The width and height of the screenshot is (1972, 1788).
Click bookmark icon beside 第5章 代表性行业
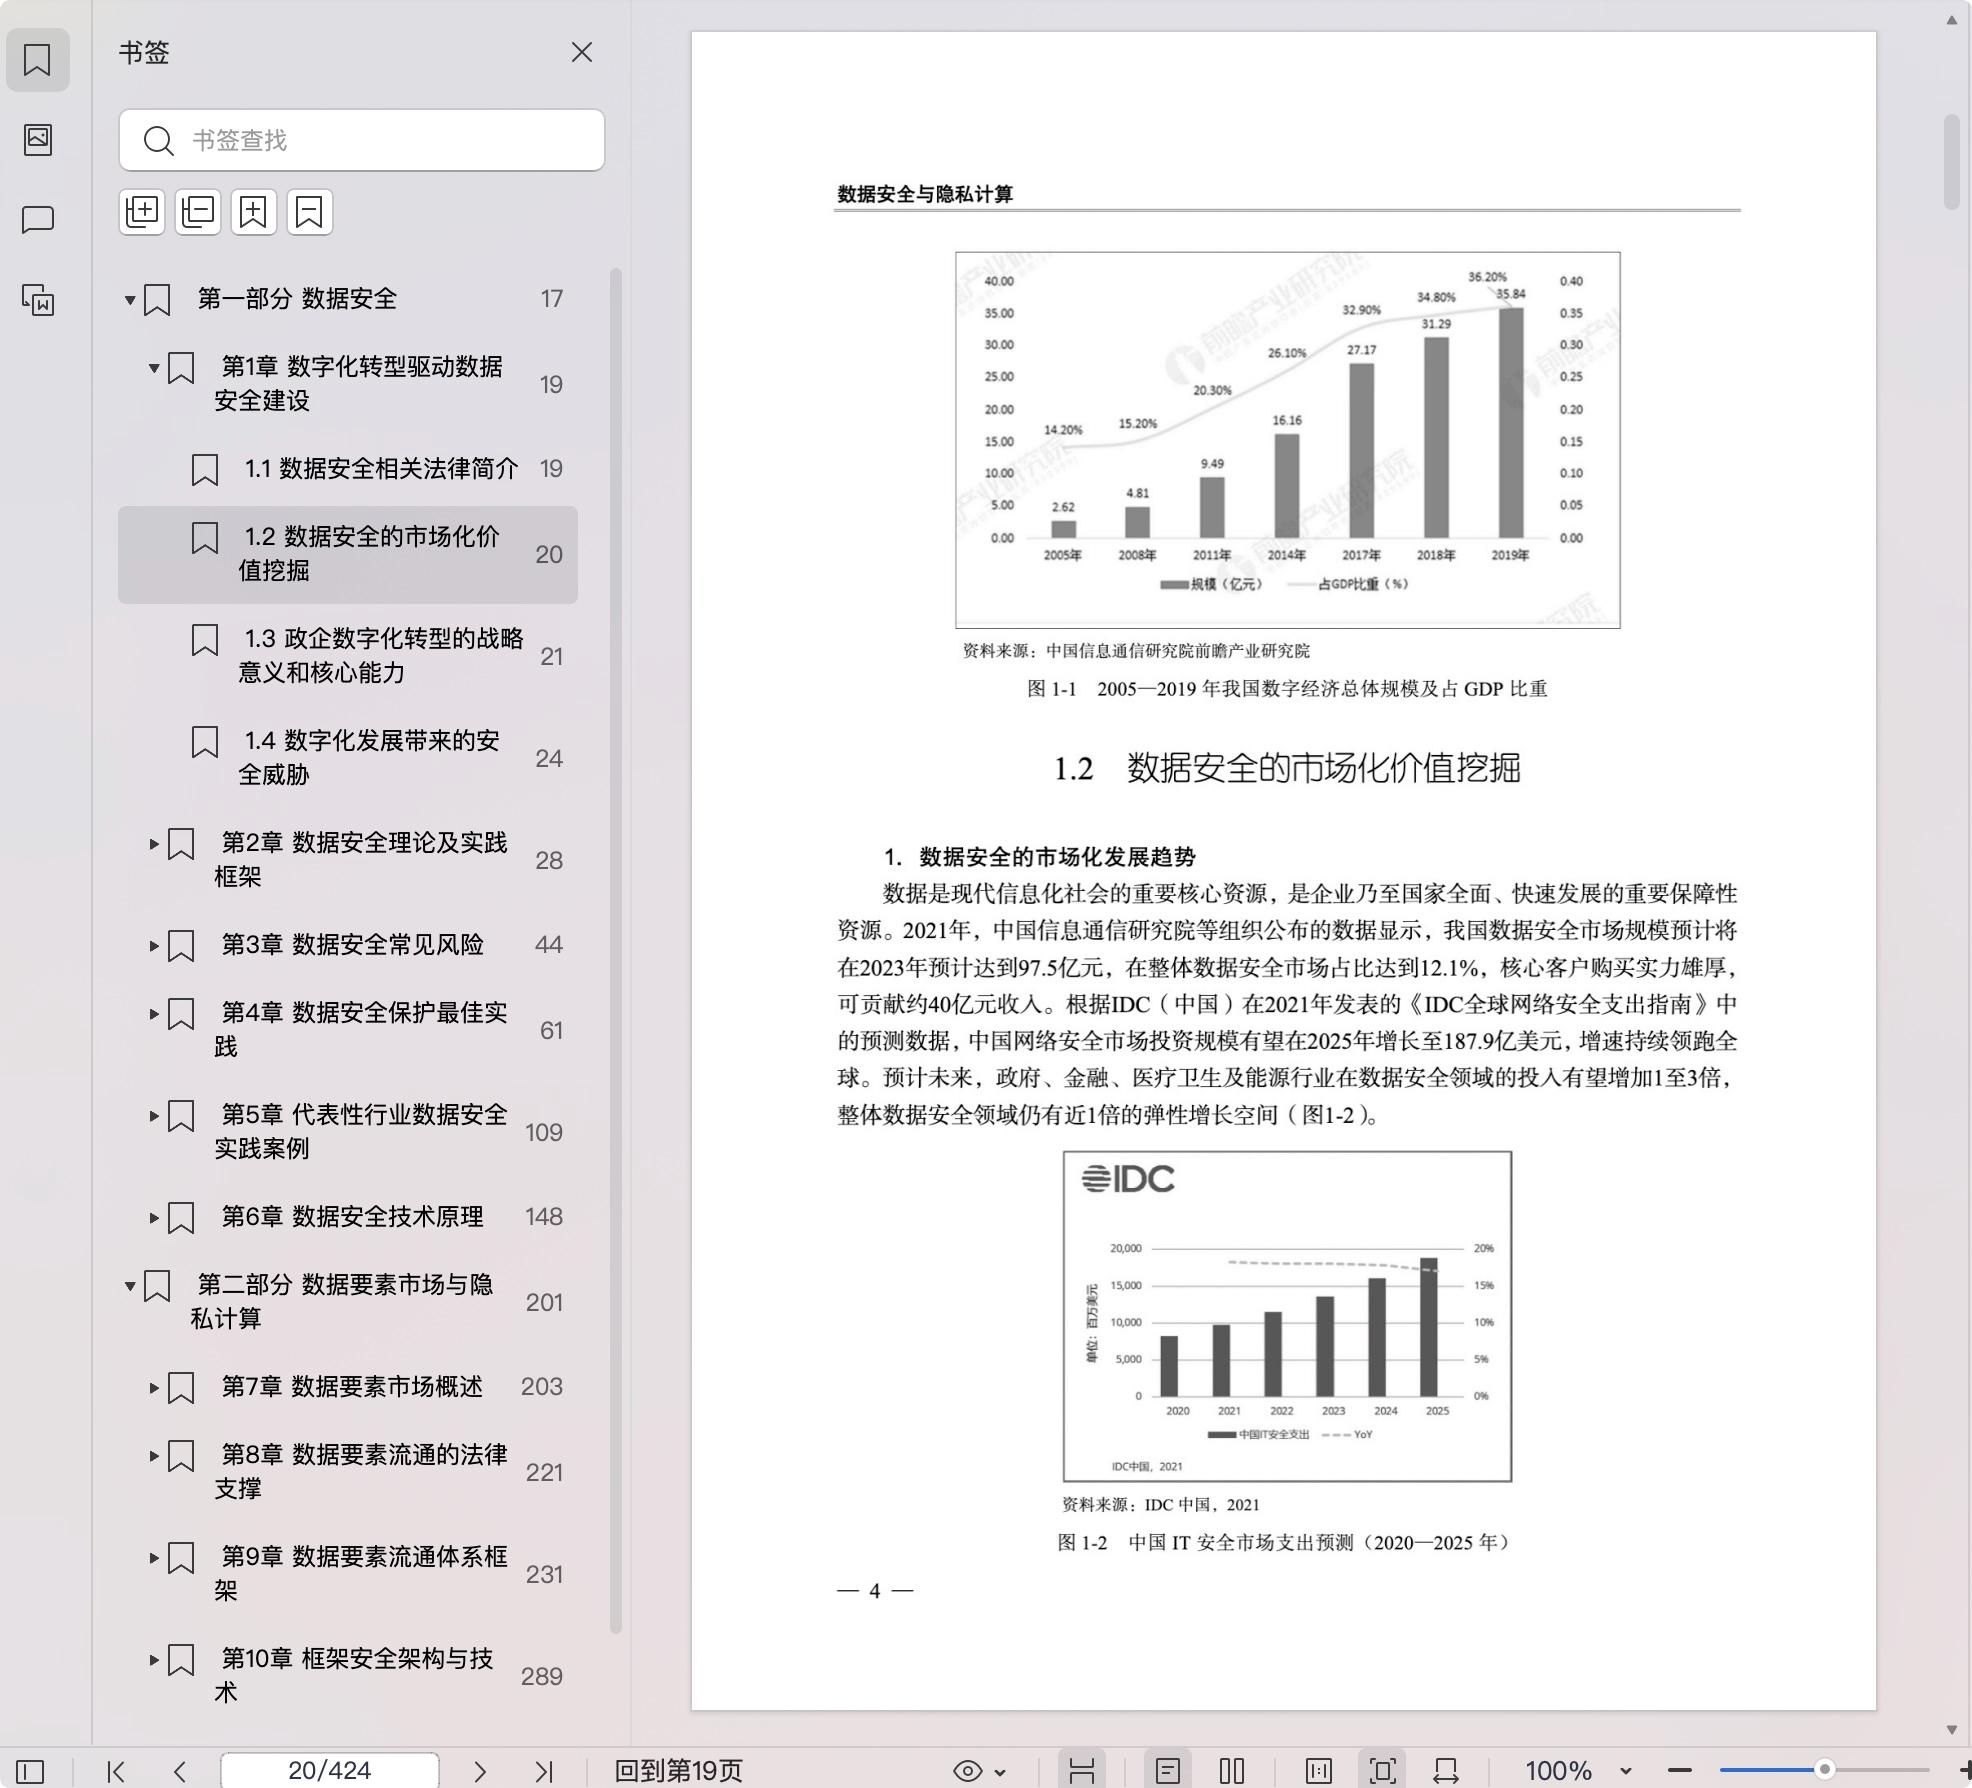point(181,1116)
